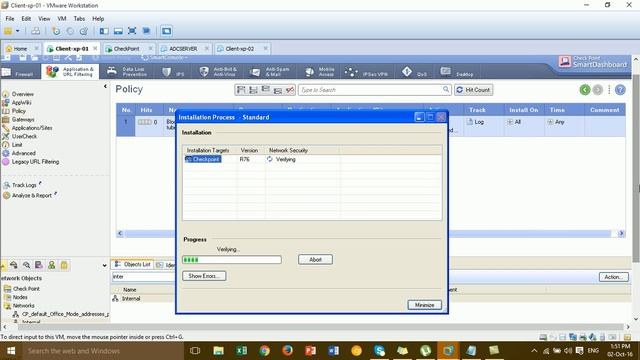Viewport: 640px width, 360px height.
Task: Select Limit in the left navigation
Action: (x=17, y=145)
